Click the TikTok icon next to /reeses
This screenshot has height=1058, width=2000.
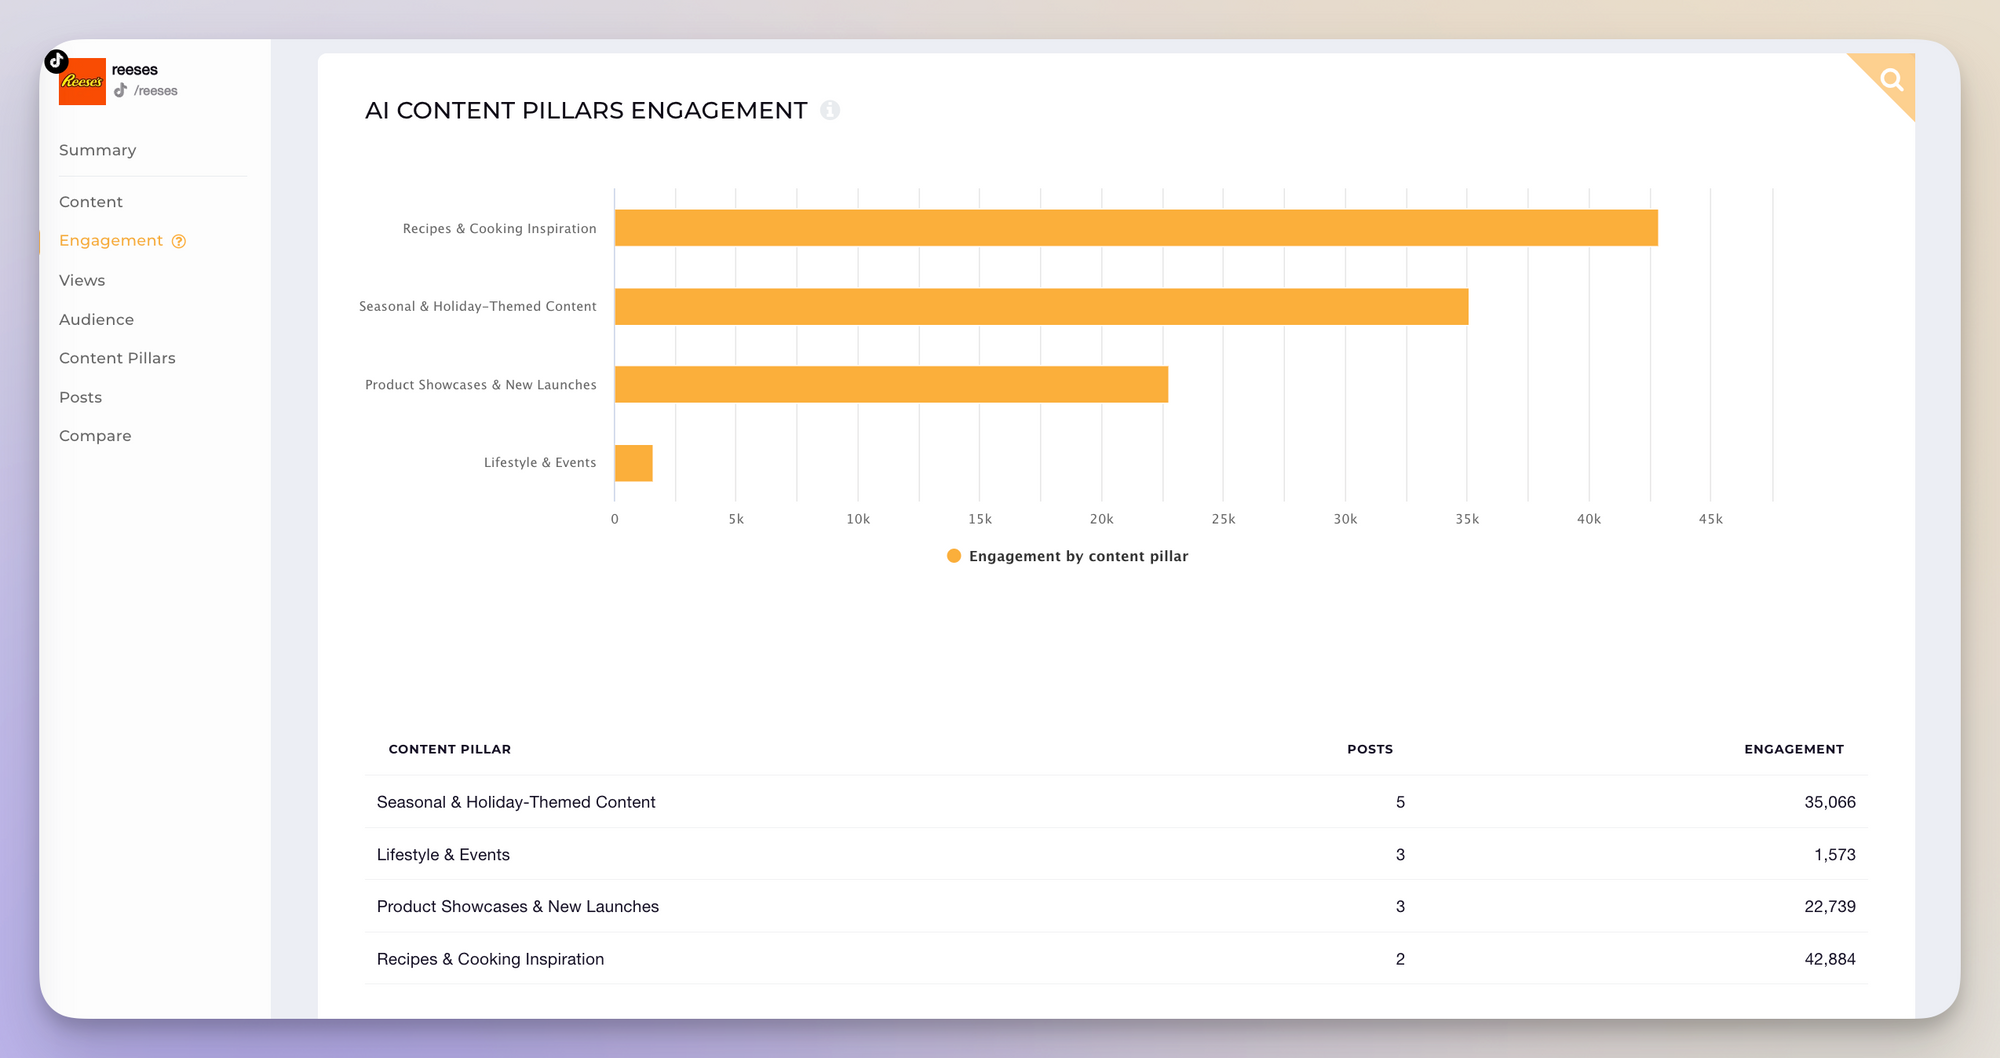pos(121,90)
